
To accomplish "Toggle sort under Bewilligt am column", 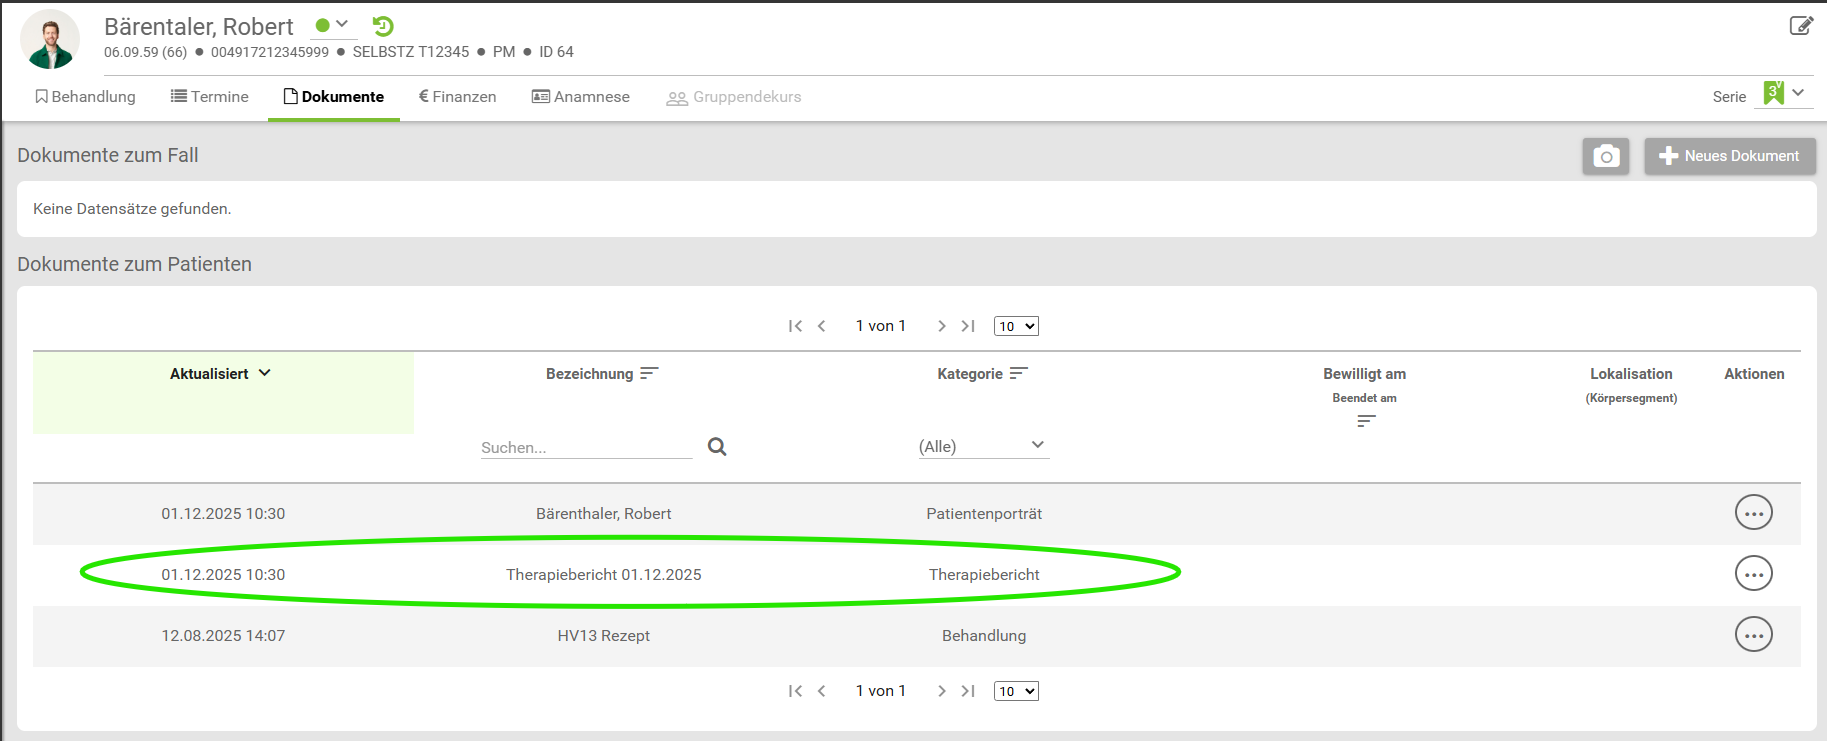I will pyautogui.click(x=1365, y=421).
